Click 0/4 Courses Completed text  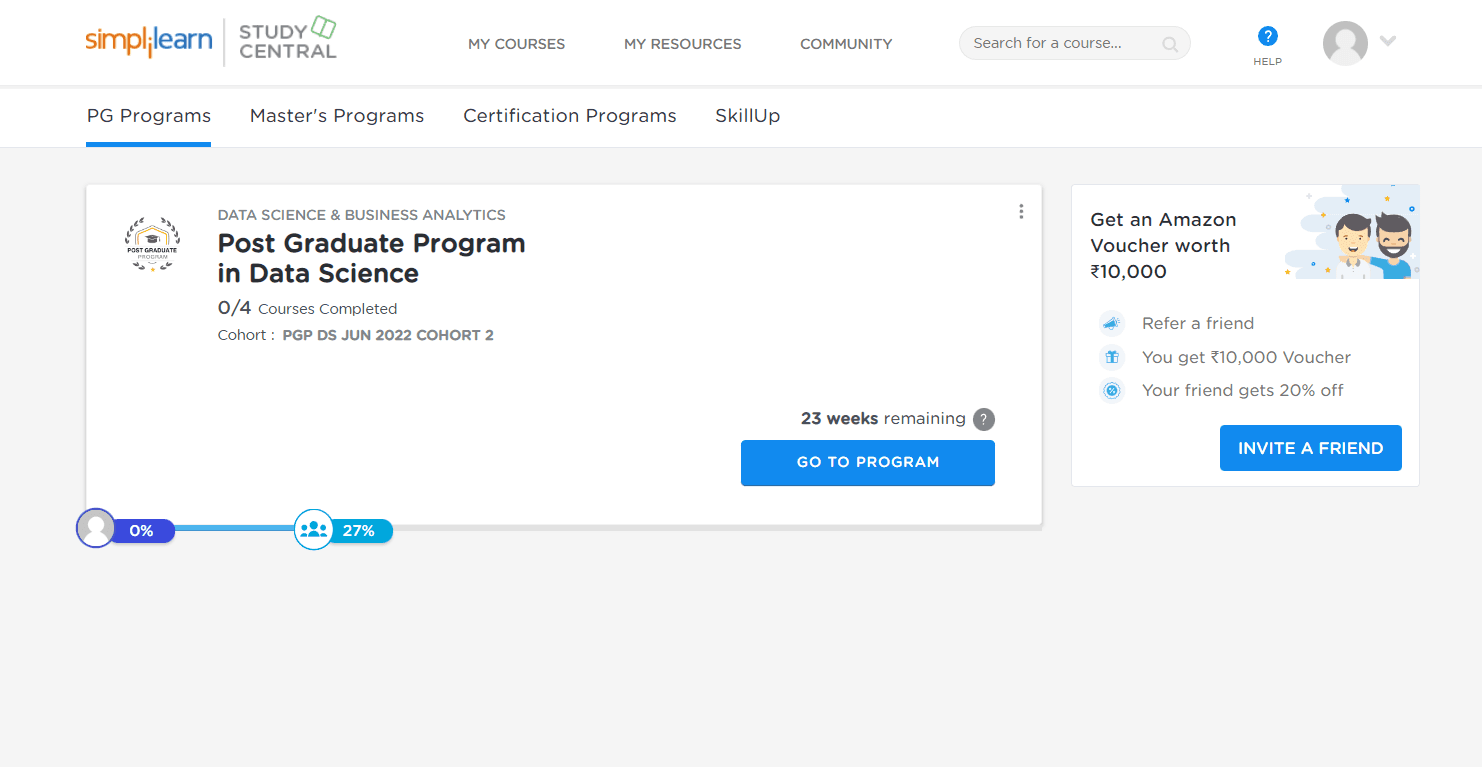tap(308, 308)
